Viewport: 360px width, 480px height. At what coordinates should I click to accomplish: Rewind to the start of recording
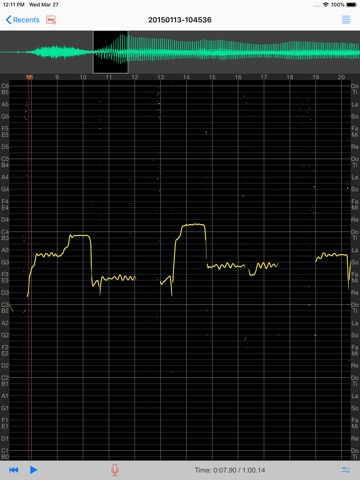(x=14, y=470)
